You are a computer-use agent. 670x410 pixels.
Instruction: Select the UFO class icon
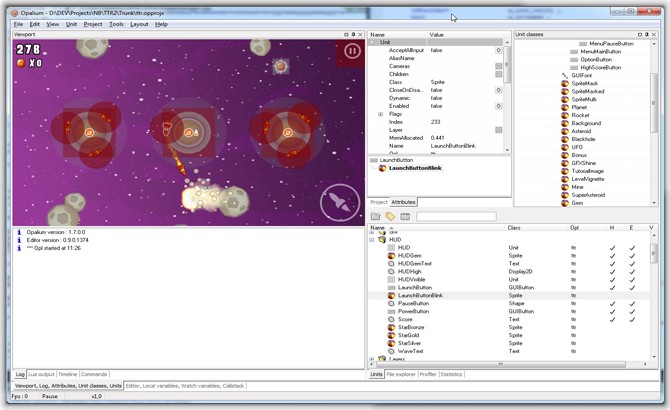[x=564, y=147]
